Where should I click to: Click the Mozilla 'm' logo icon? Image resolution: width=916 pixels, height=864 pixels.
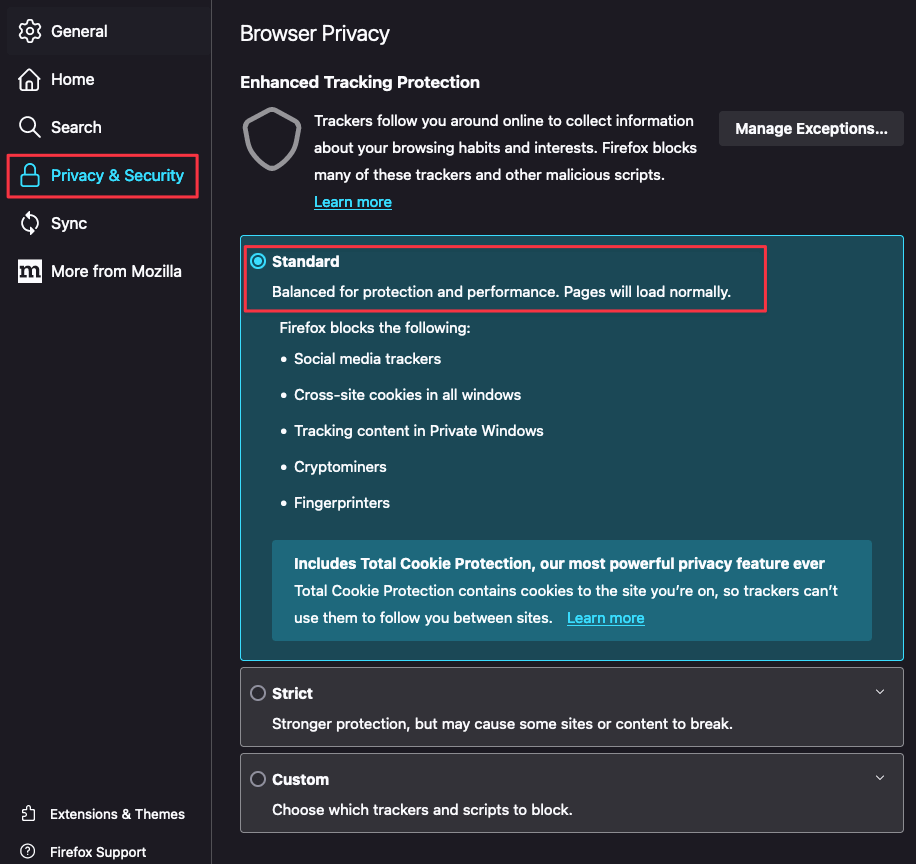(x=30, y=271)
